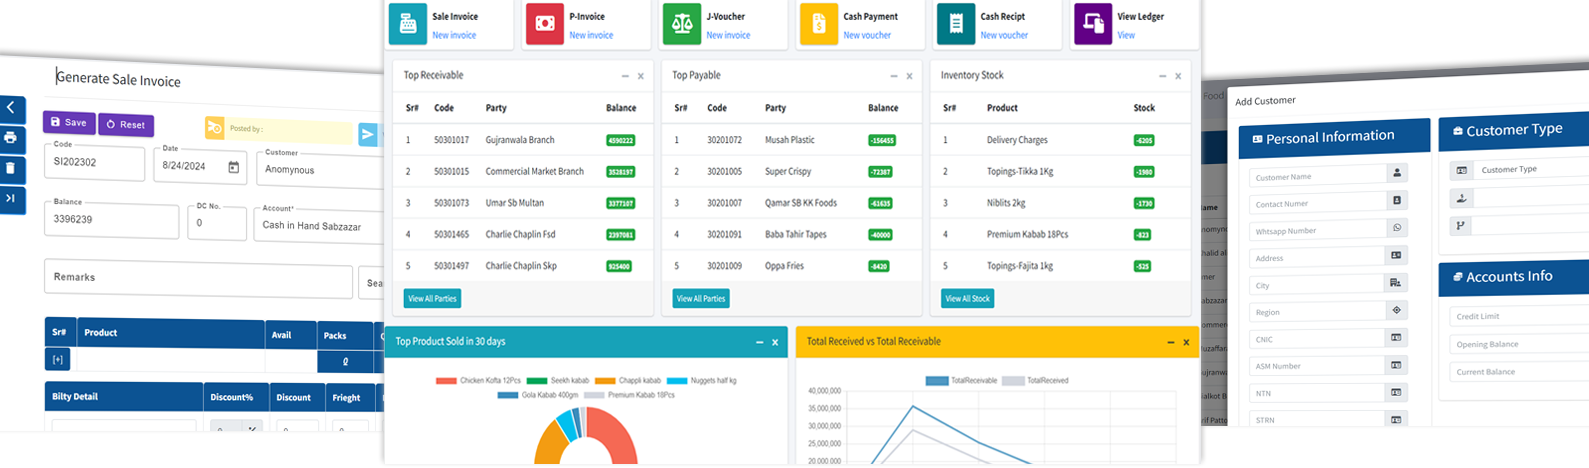Click the Cash Payment yellow document icon
1589x468 pixels.
point(819,25)
